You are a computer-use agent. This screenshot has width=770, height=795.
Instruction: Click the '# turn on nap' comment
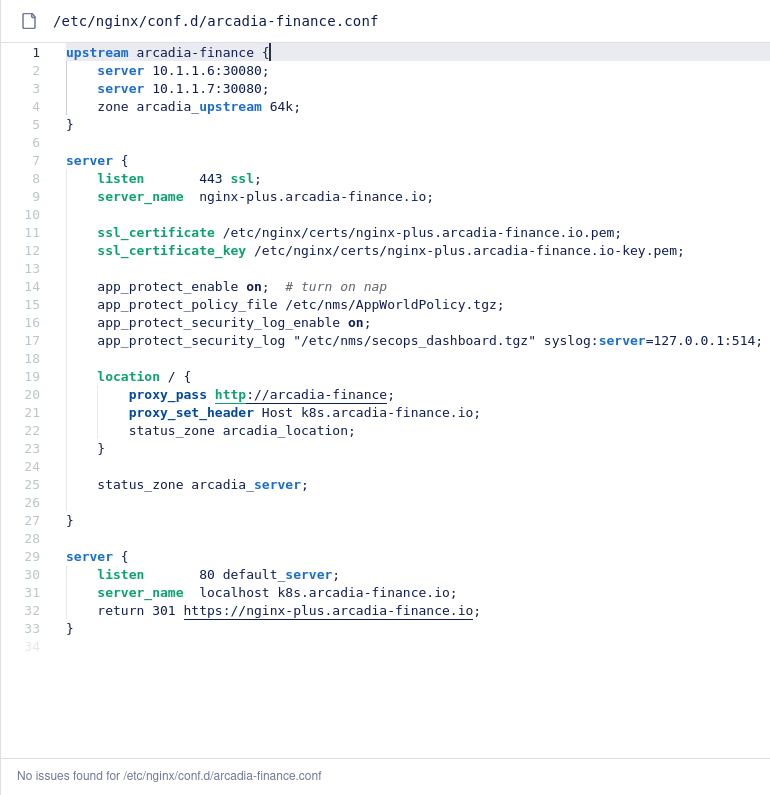pos(336,287)
